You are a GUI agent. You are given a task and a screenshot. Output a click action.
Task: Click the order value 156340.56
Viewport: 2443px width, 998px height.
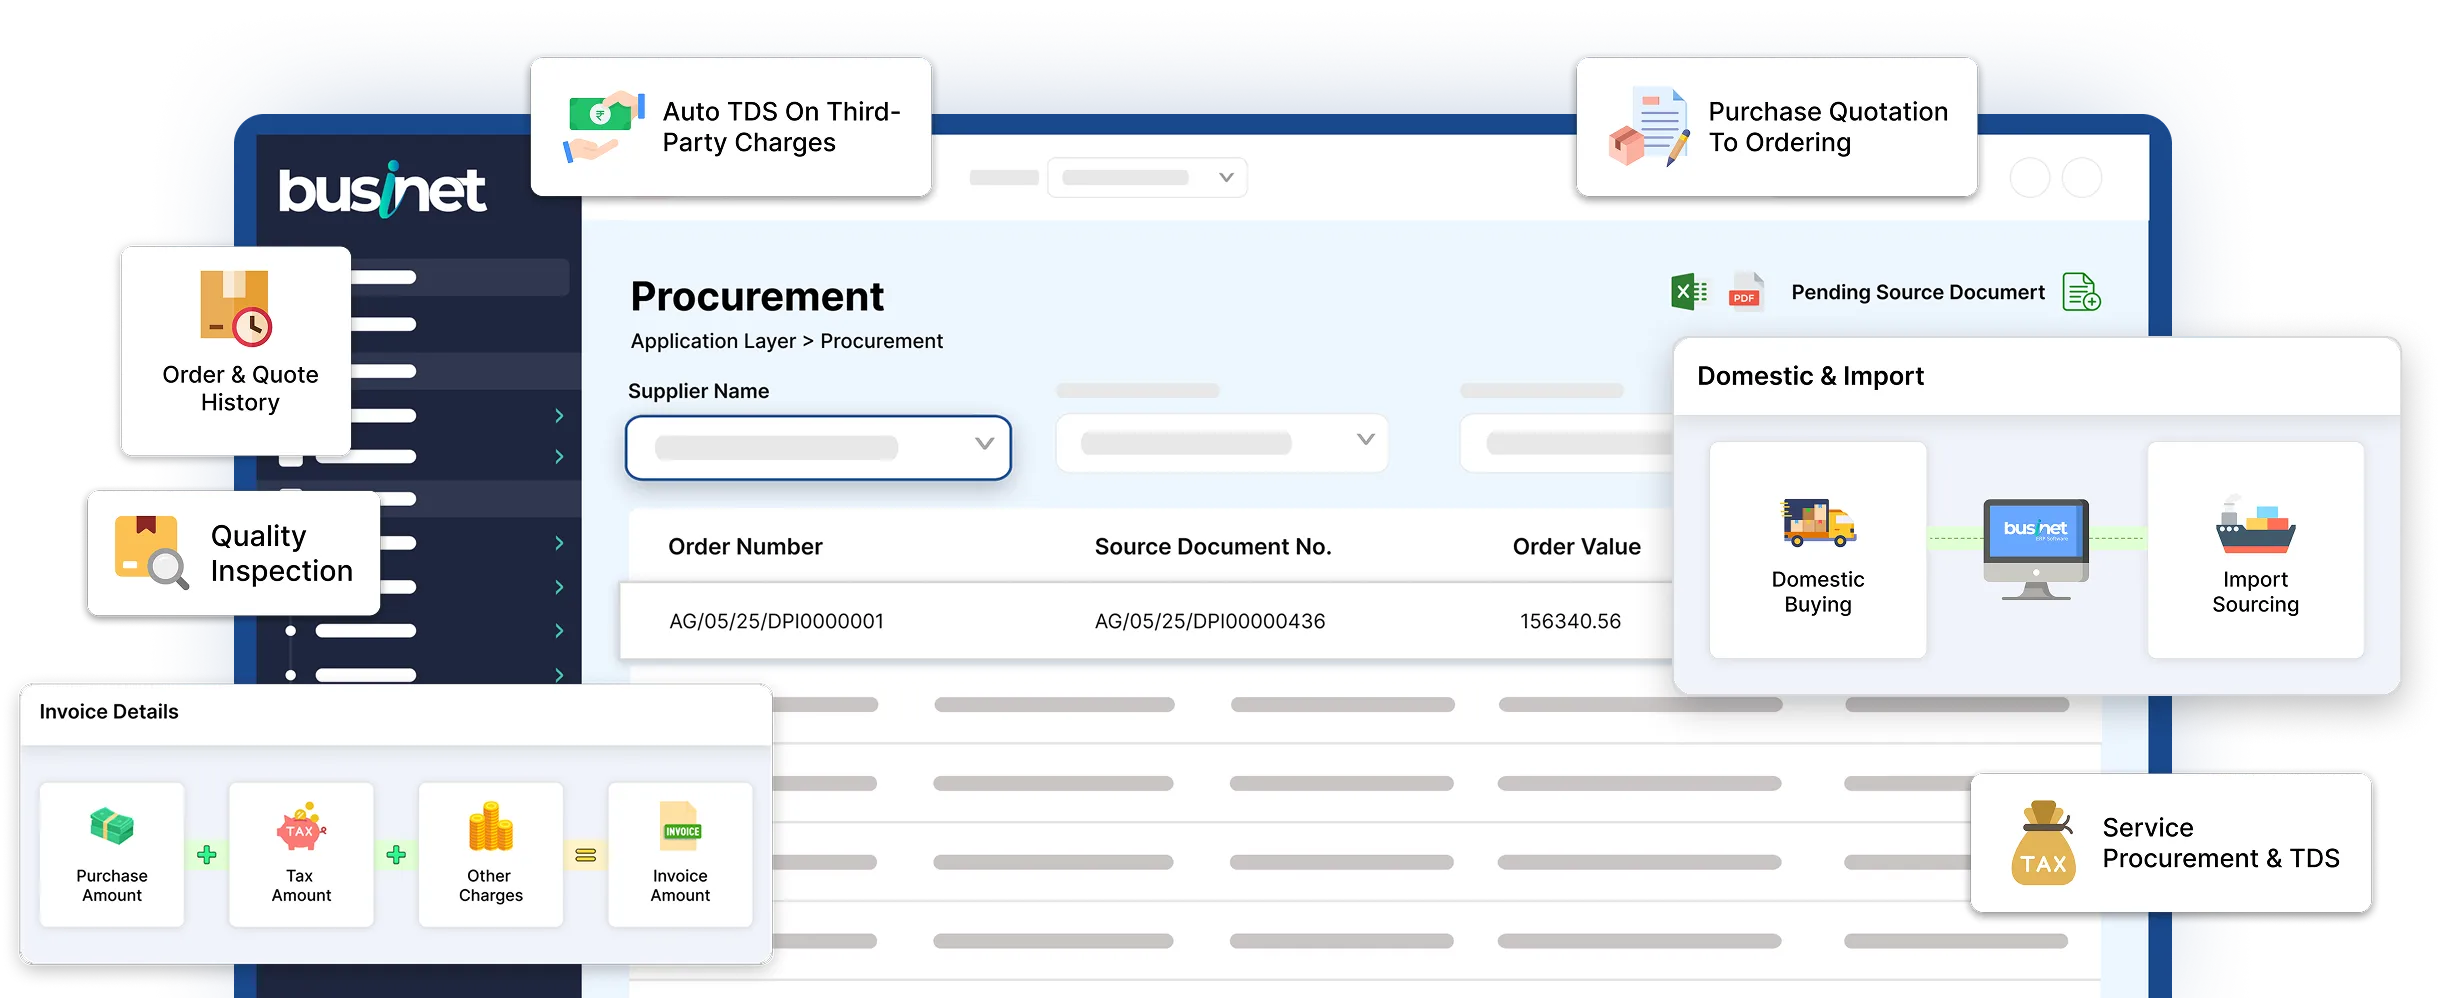click(x=1570, y=621)
